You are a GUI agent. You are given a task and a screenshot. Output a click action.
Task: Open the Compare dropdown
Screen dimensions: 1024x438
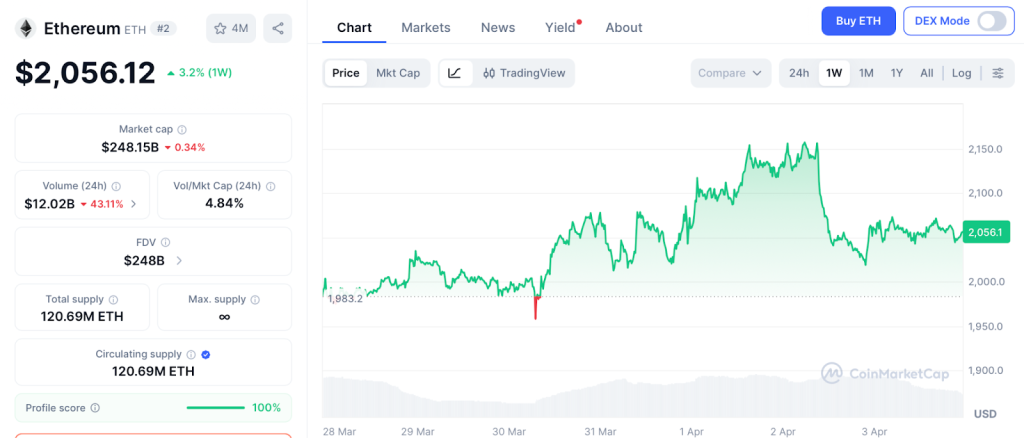pos(730,73)
